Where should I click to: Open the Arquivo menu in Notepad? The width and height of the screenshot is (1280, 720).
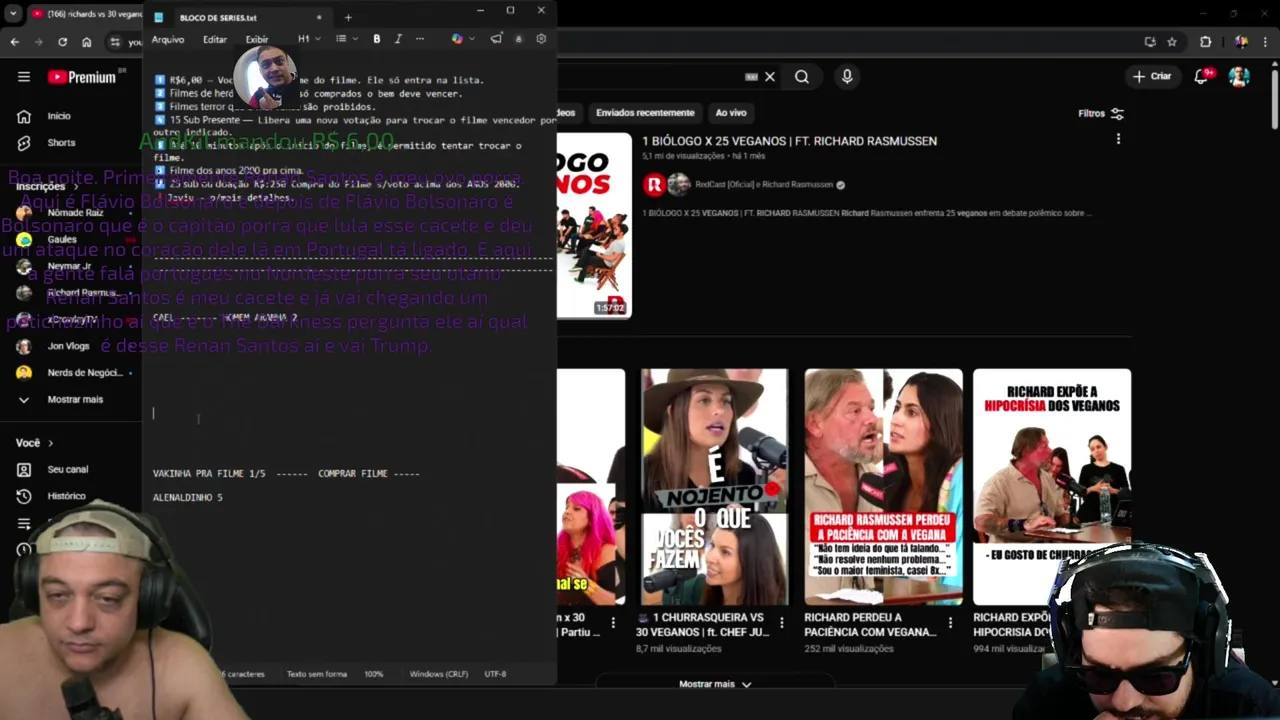coord(168,39)
